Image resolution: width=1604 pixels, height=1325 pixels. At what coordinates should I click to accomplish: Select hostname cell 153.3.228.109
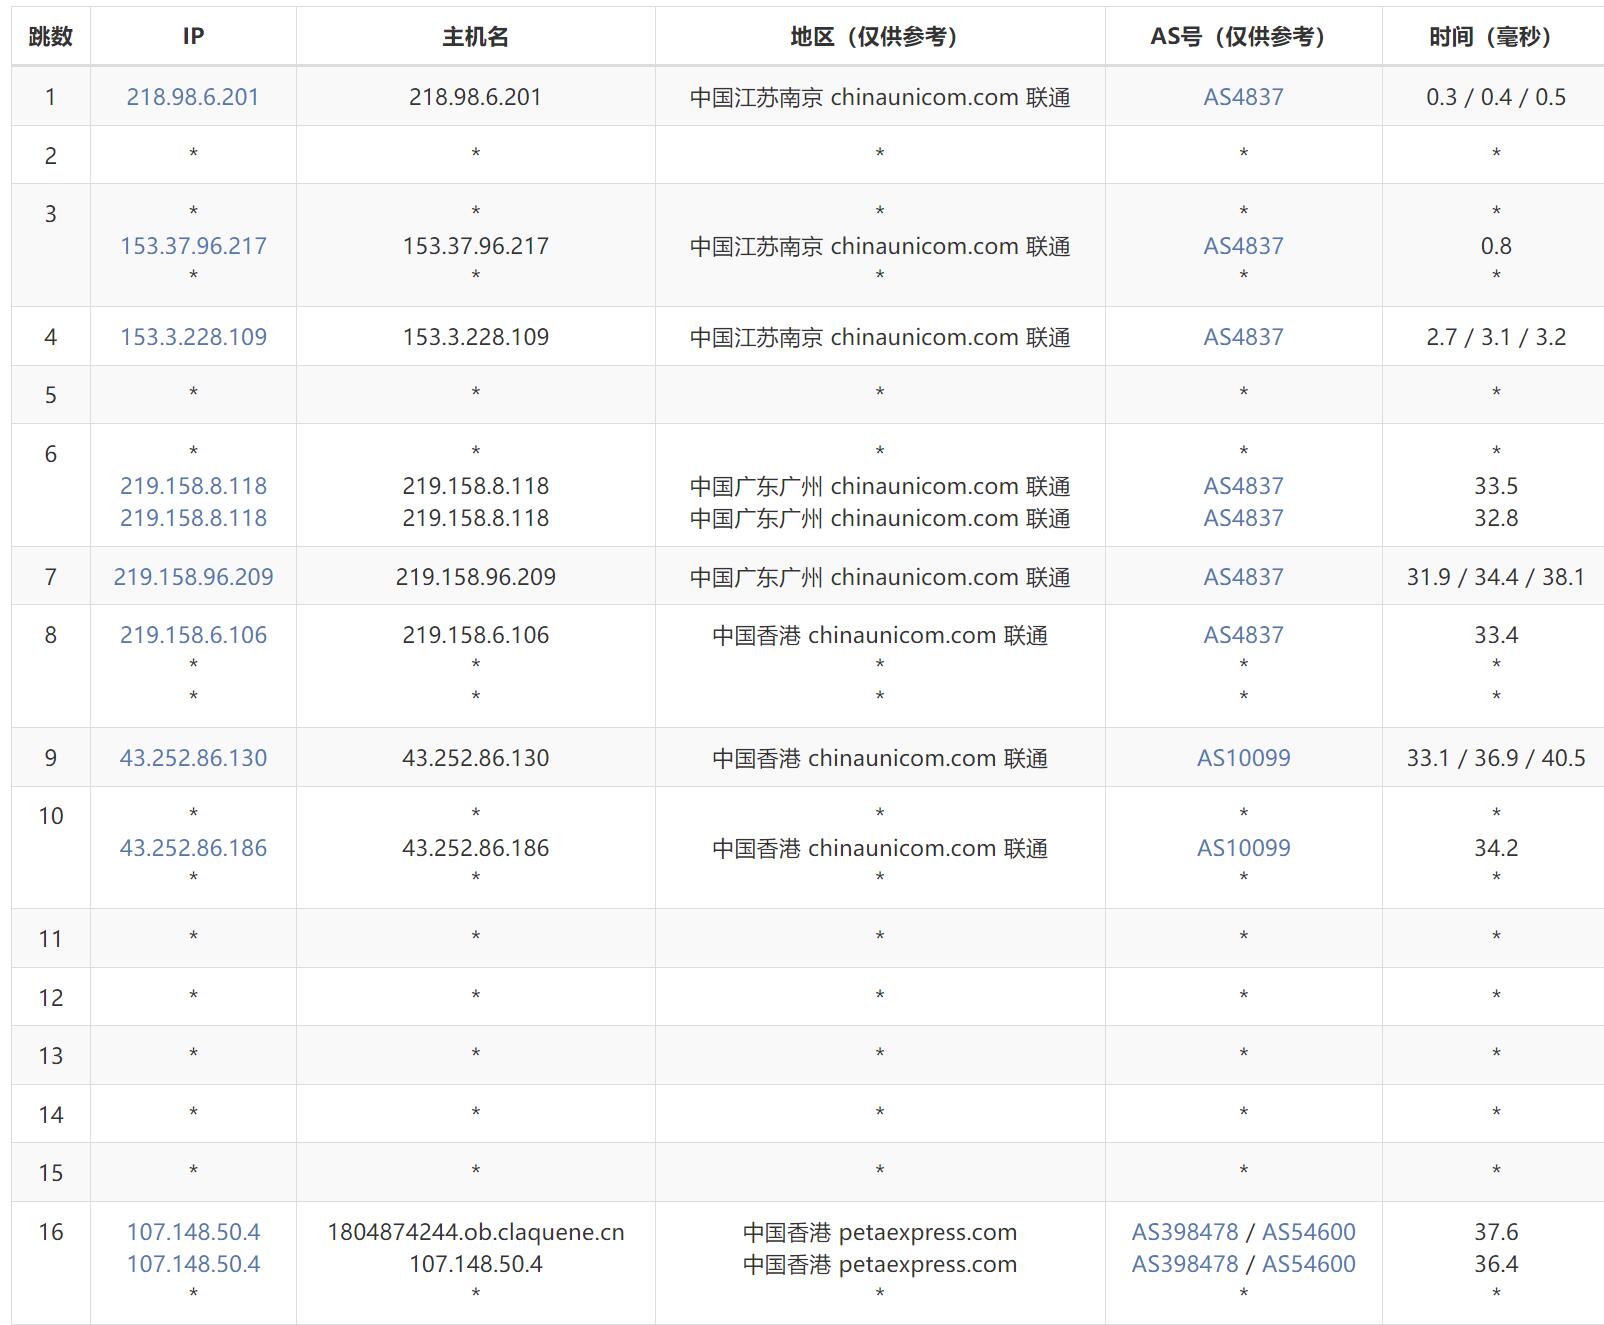476,337
